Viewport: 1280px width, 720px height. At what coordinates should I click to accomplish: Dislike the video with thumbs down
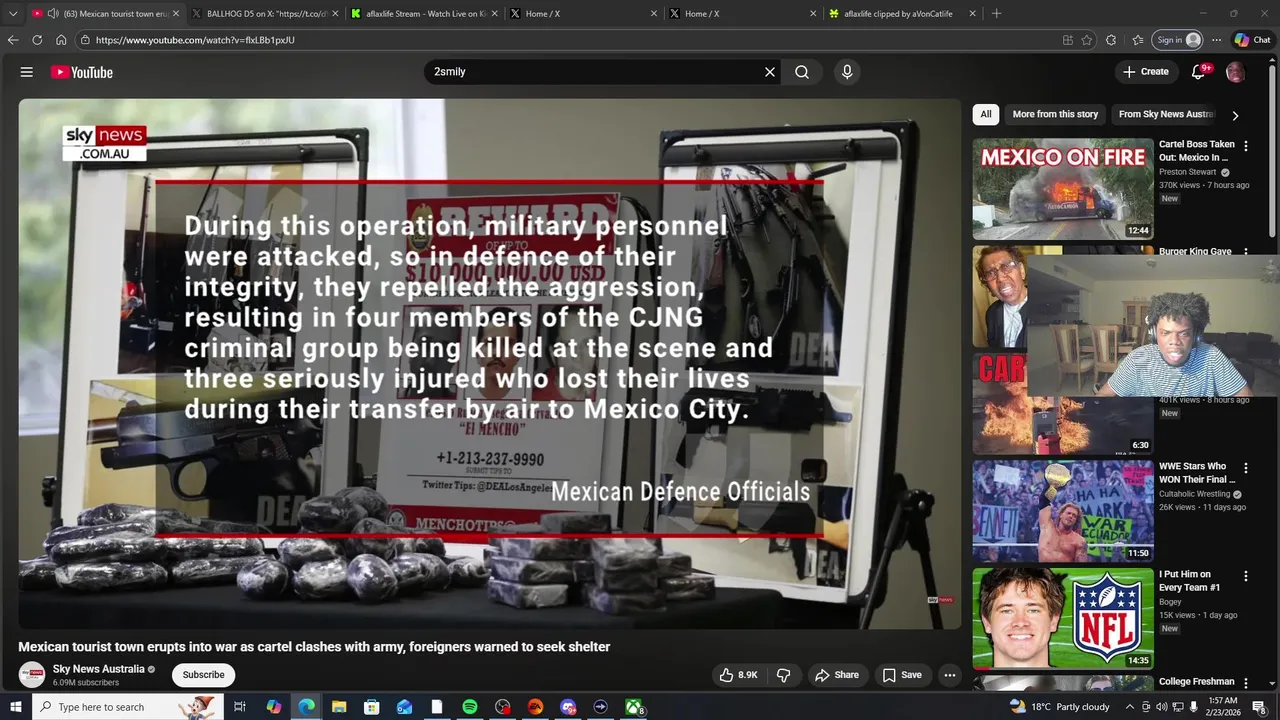[784, 675]
